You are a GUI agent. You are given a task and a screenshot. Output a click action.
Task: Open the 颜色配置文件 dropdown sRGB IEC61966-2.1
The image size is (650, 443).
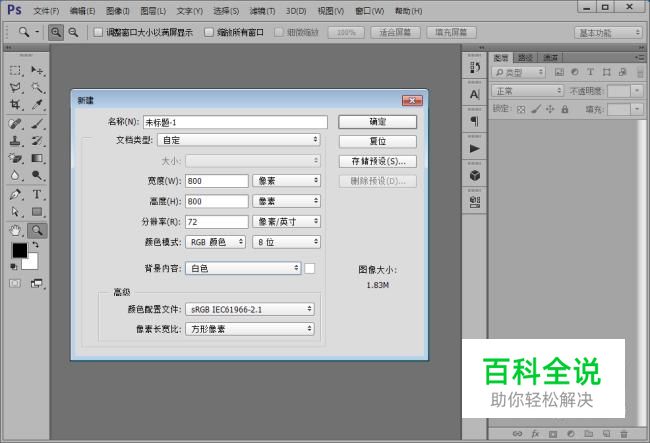[250, 309]
